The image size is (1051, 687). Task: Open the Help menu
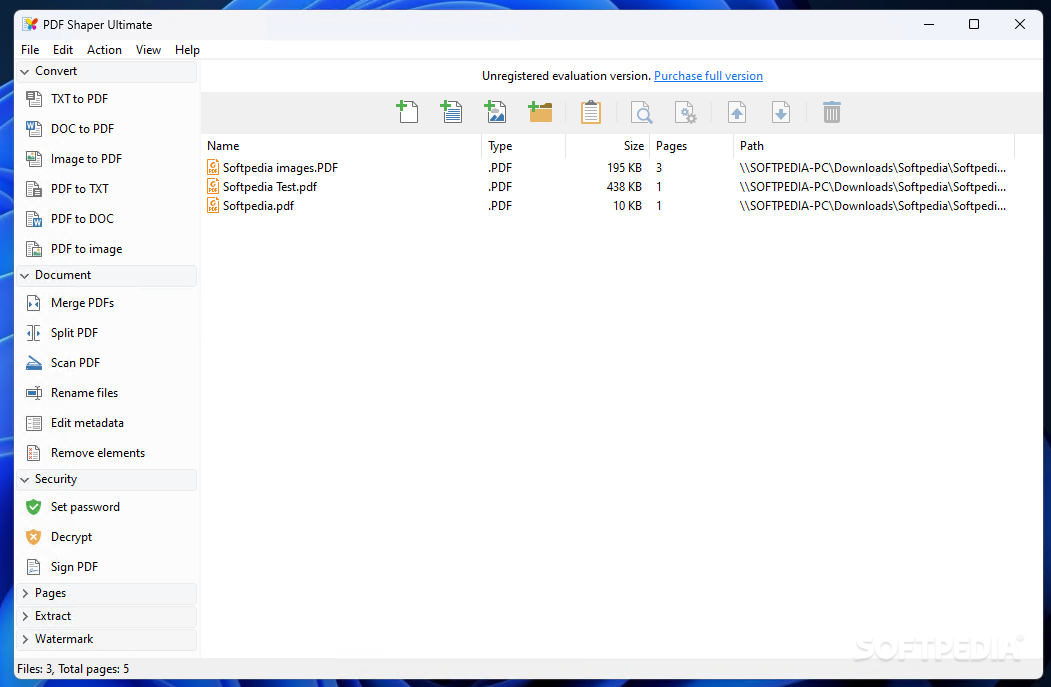(x=187, y=50)
